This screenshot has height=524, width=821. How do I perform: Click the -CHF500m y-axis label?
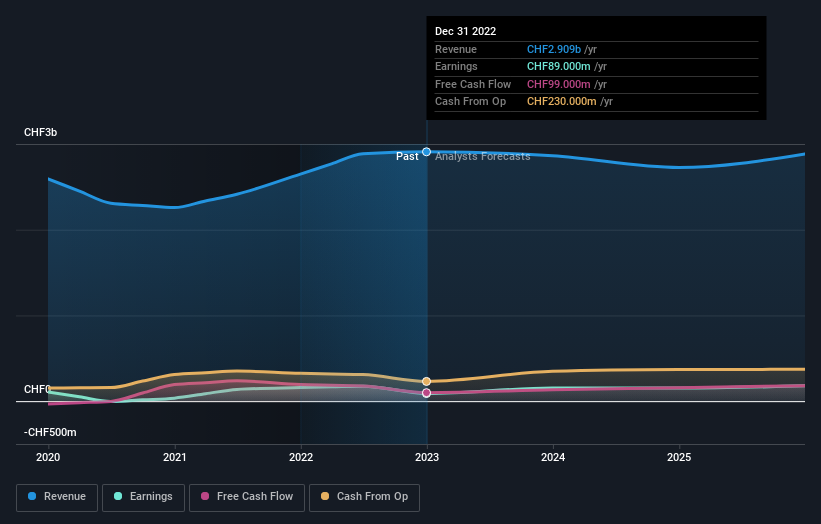[x=50, y=432]
